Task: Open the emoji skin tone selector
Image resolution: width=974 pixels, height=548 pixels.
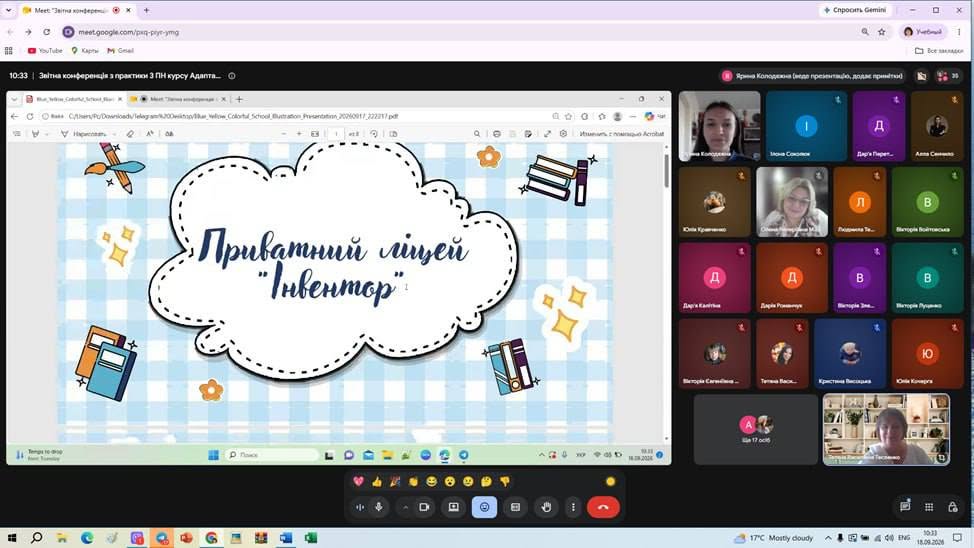Action: tap(611, 482)
